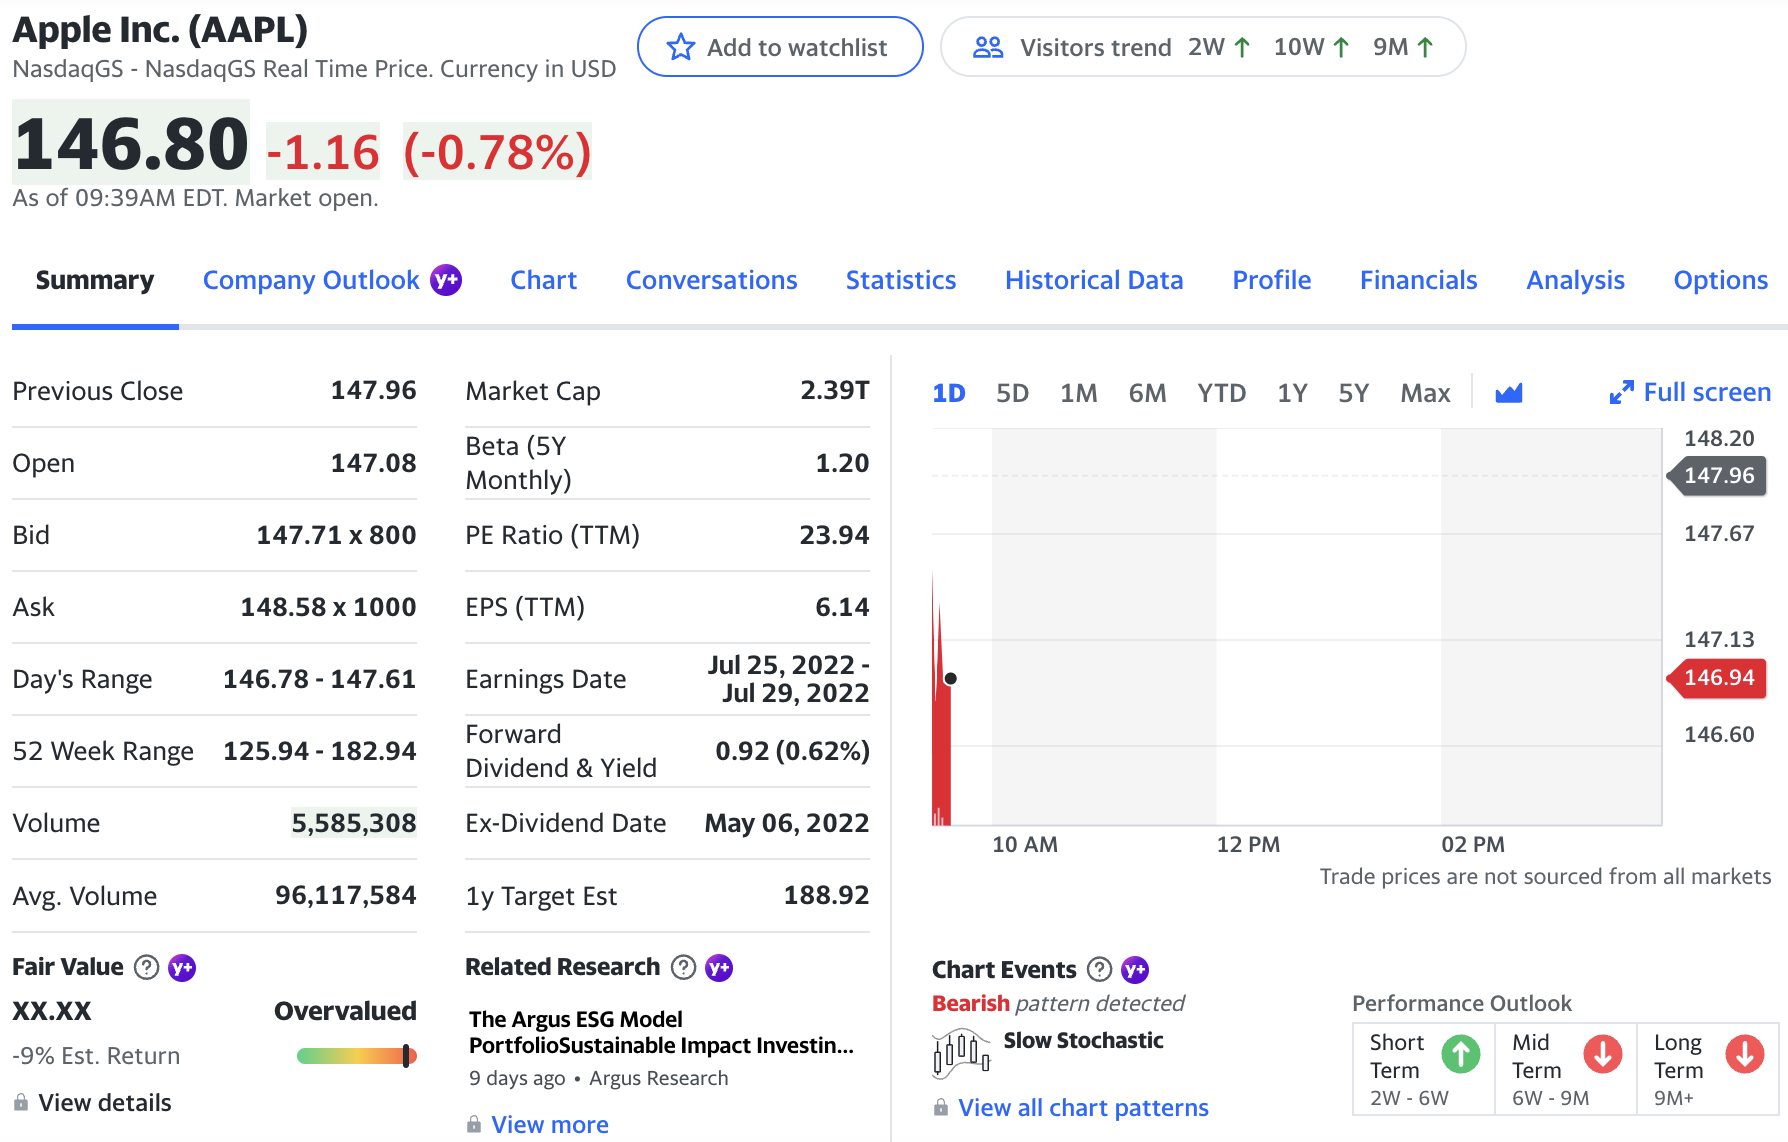
Task: Click the 10W trend up arrow
Action: (1342, 47)
